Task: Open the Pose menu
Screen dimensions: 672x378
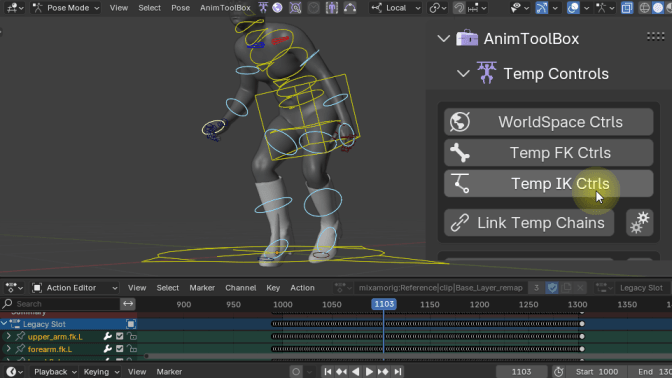Action: (x=180, y=8)
